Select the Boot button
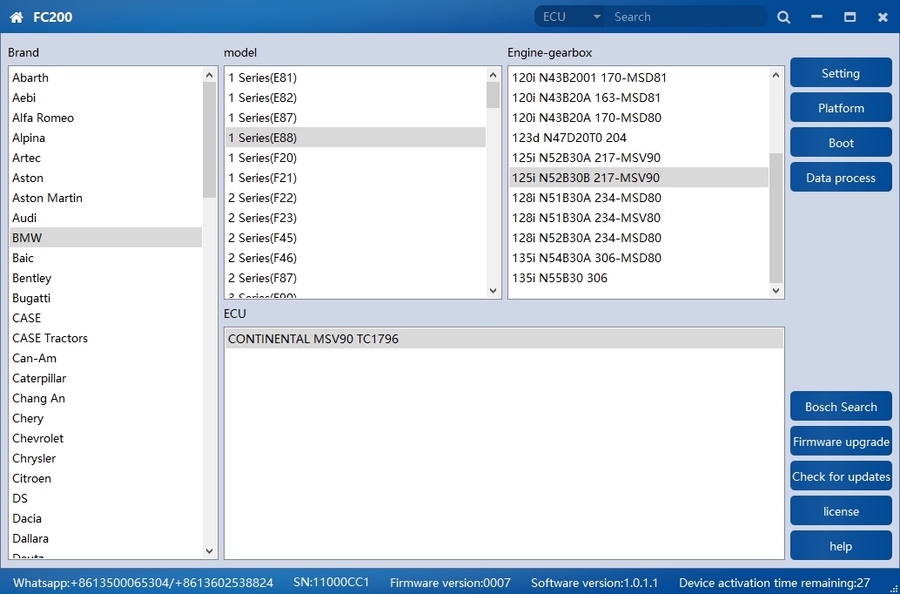Viewport: 900px width, 594px height. pyautogui.click(x=840, y=143)
